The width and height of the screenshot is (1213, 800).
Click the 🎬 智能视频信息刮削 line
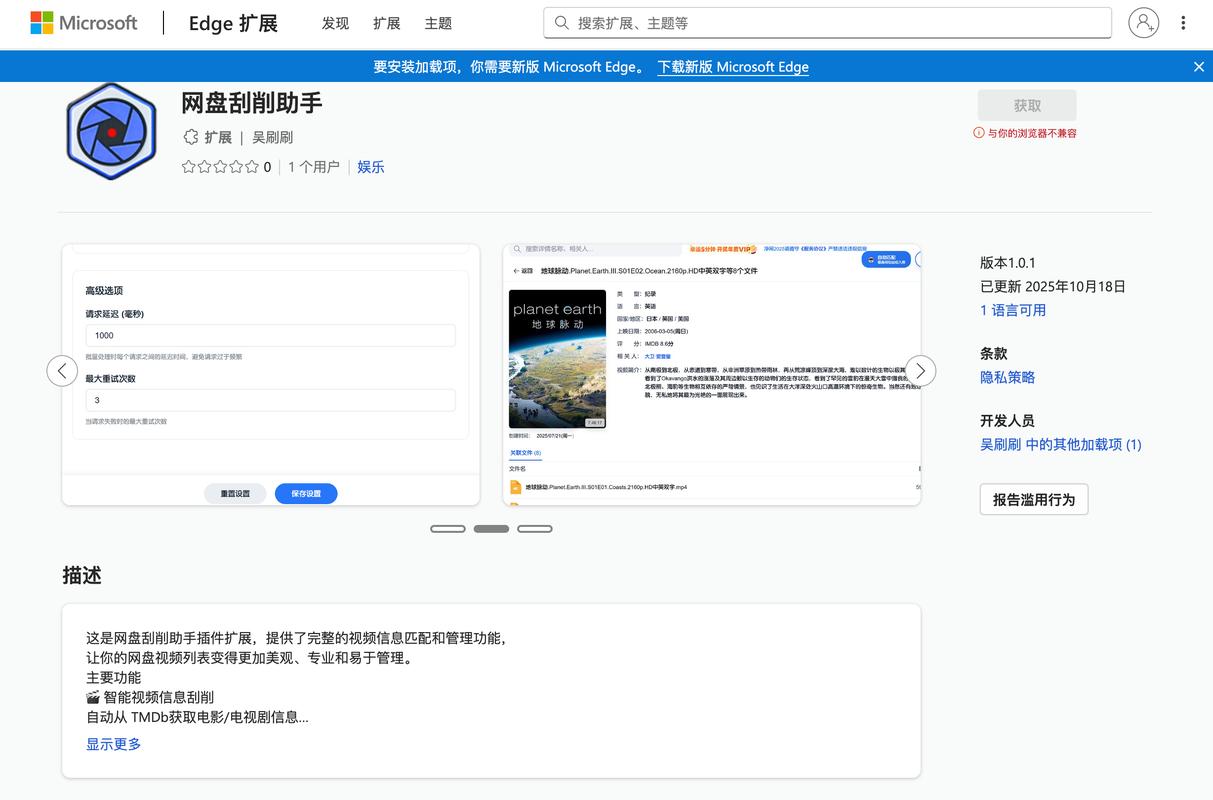[150, 697]
